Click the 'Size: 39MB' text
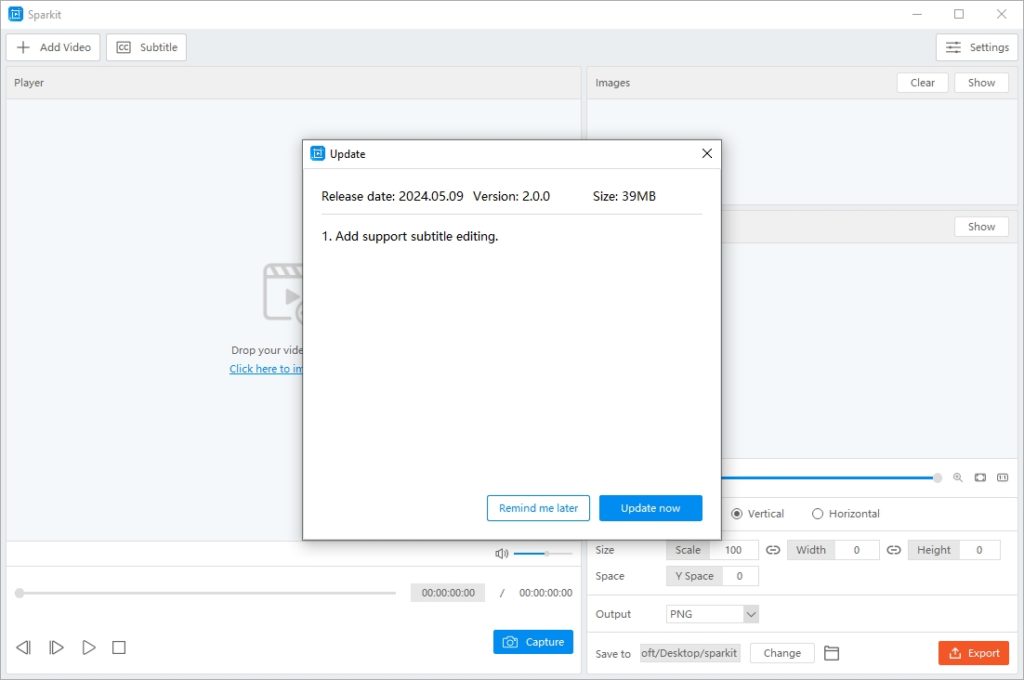This screenshot has height=680, width=1024. tap(624, 196)
